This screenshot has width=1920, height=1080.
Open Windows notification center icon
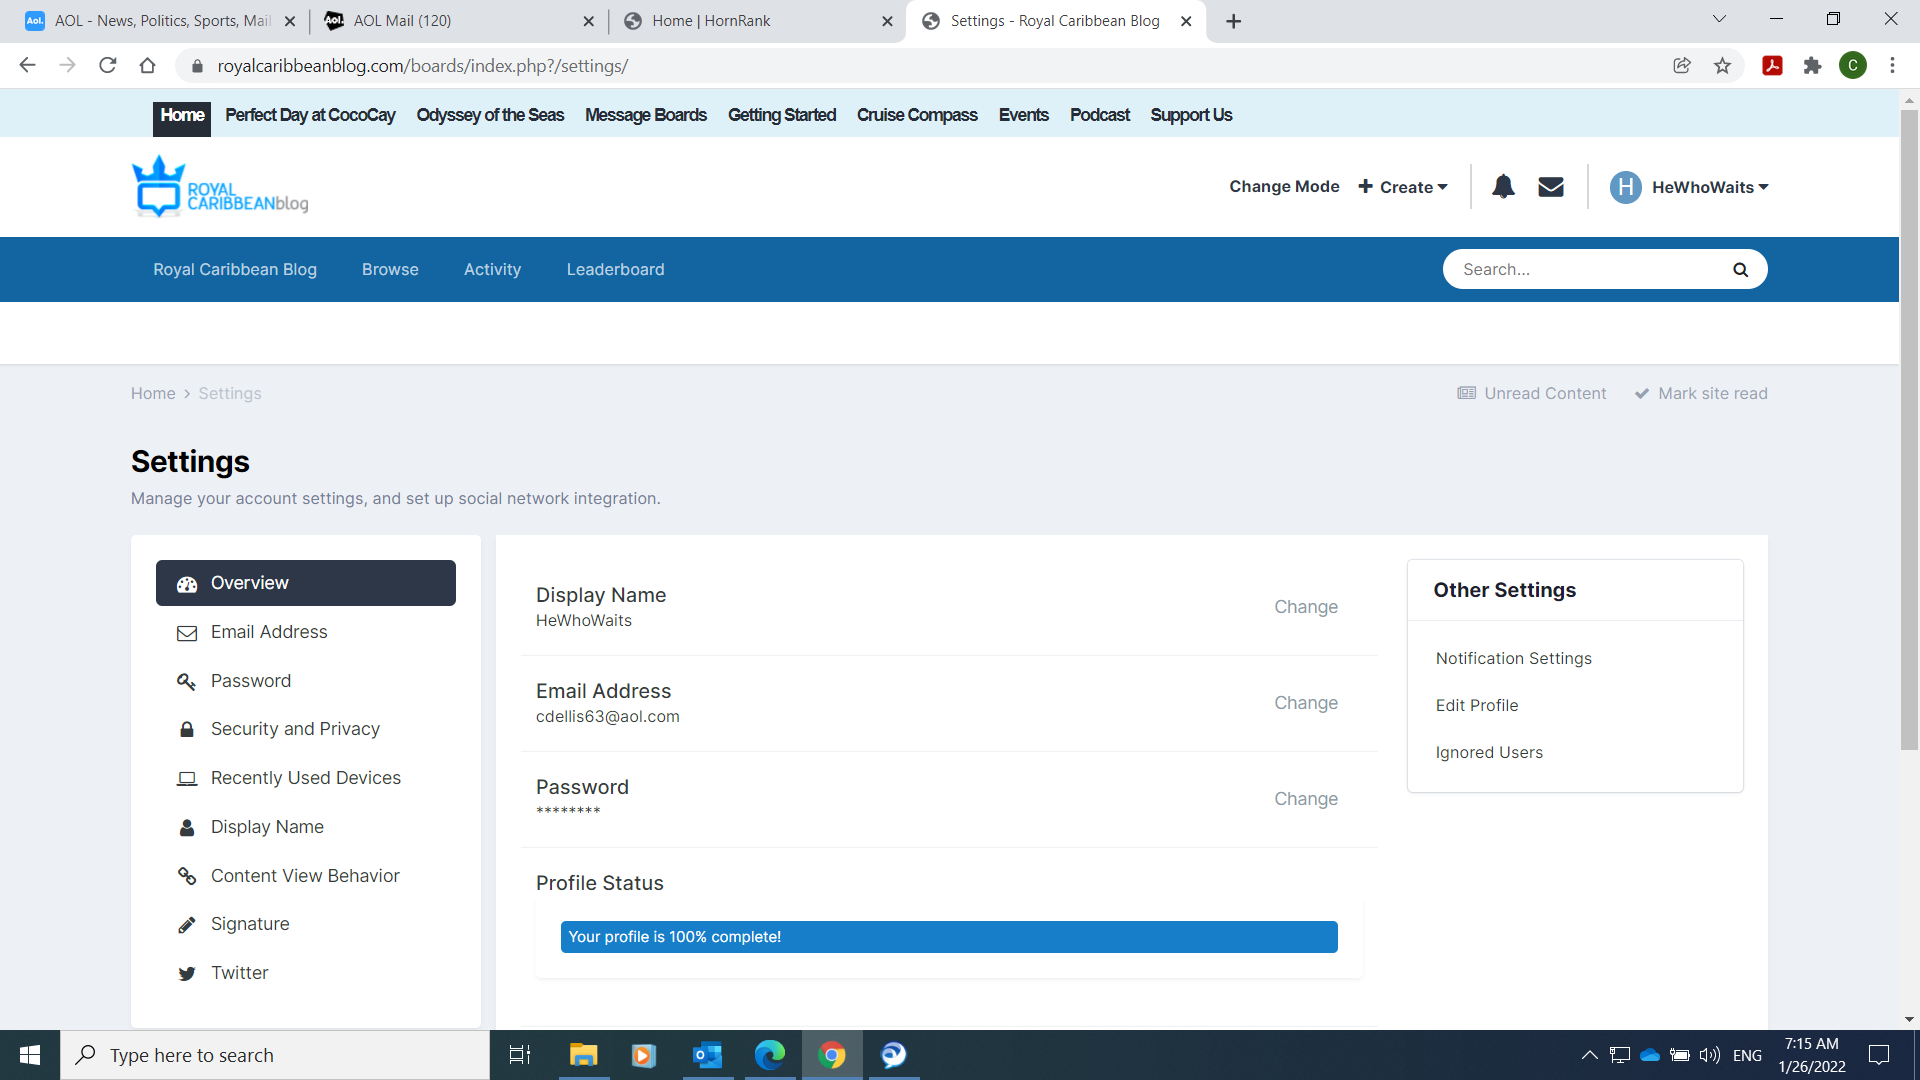(1879, 1055)
